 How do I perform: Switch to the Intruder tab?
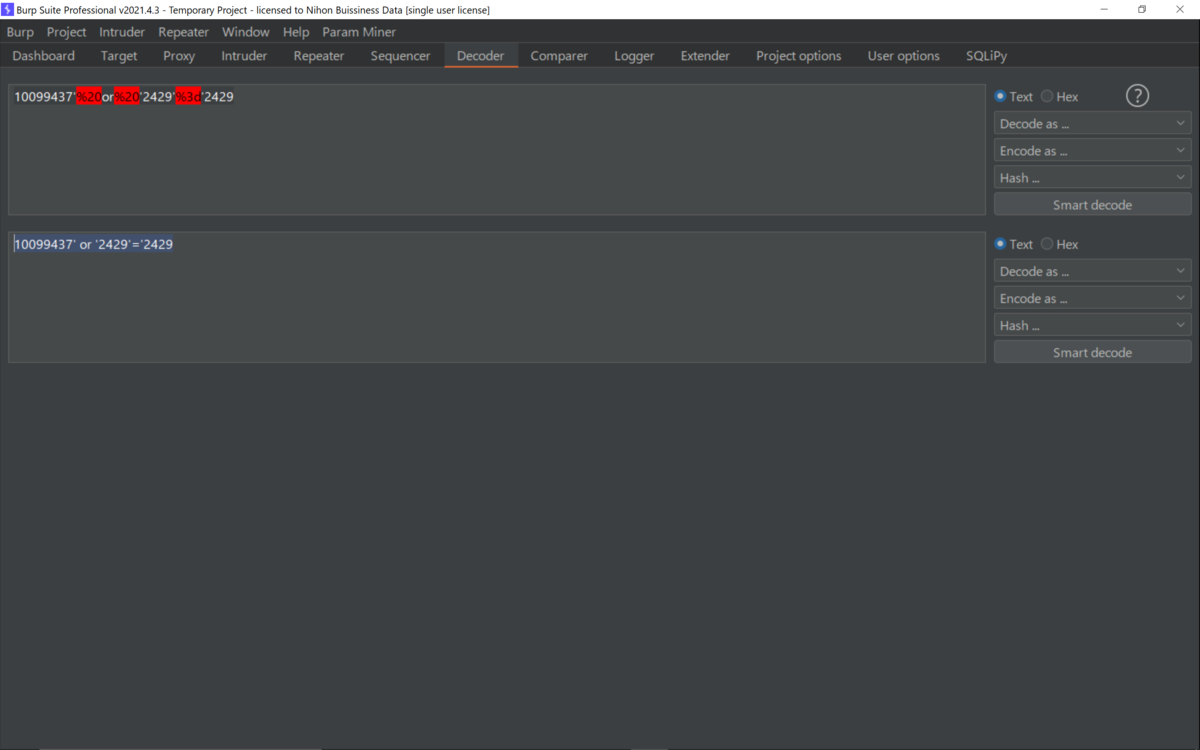point(244,56)
